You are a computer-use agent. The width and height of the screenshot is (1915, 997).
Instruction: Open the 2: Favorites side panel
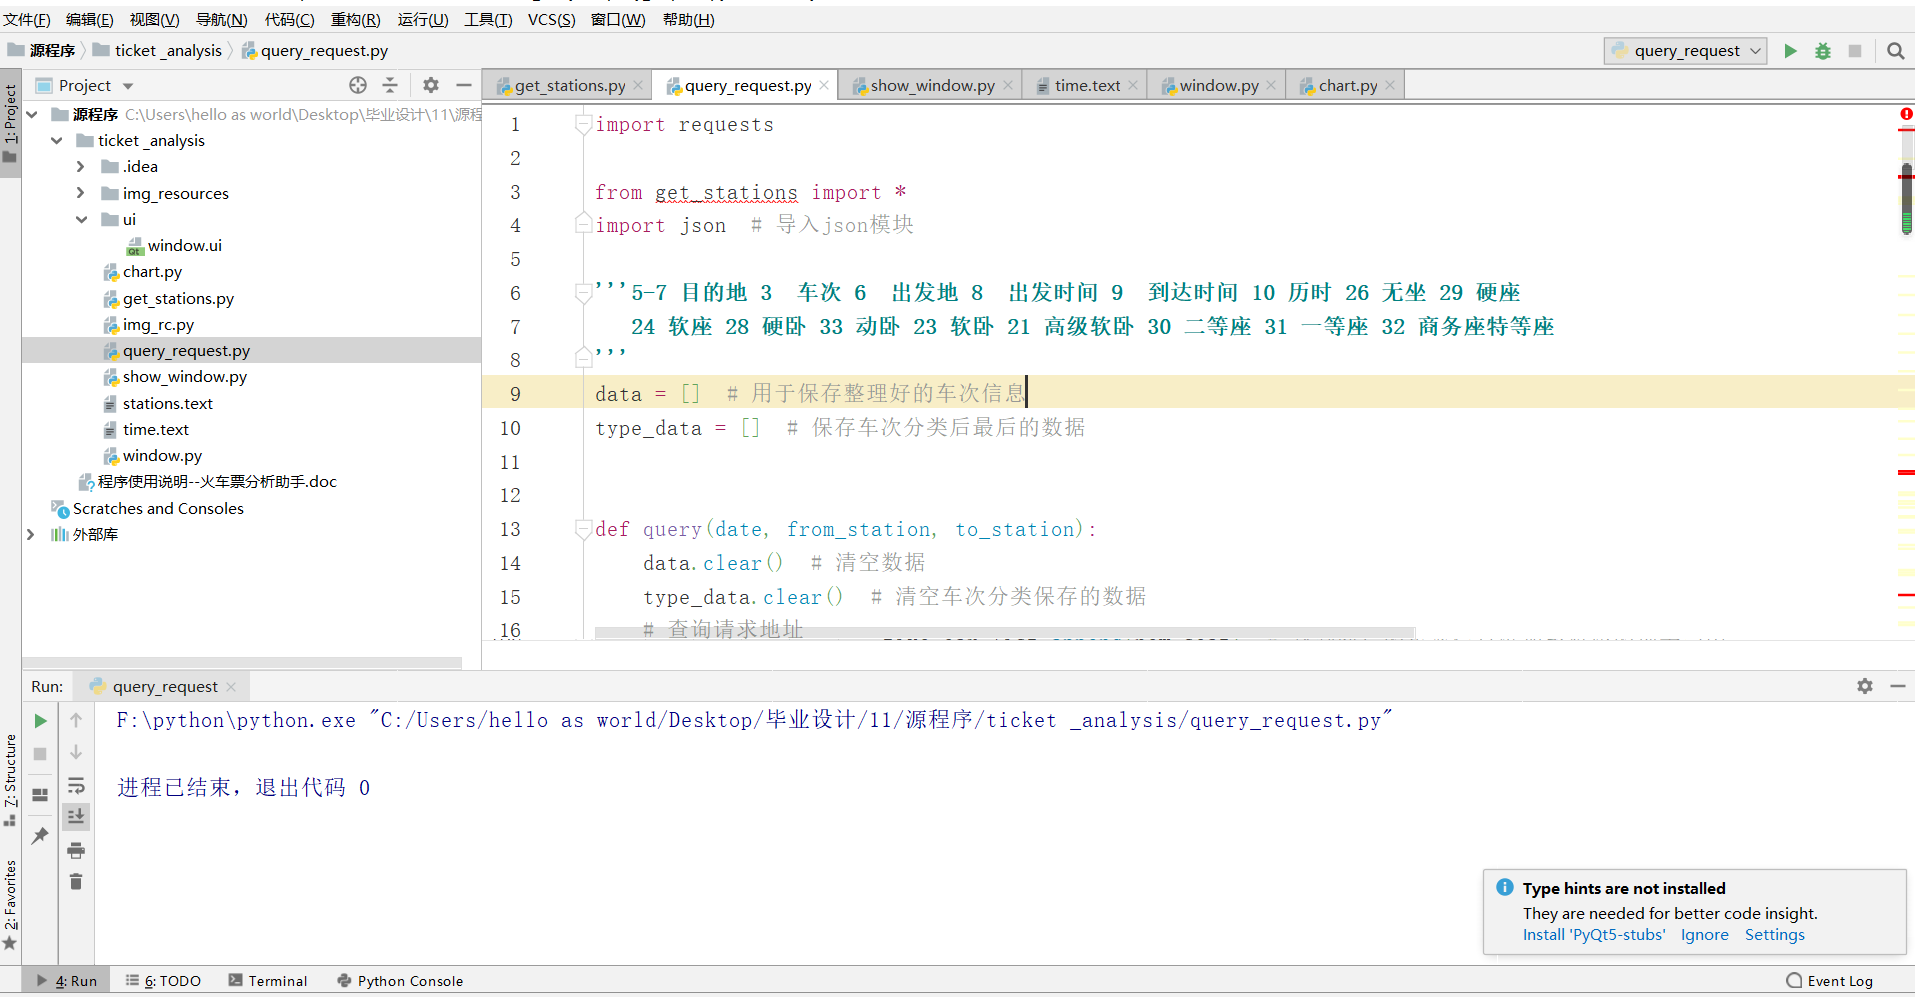pos(10,905)
